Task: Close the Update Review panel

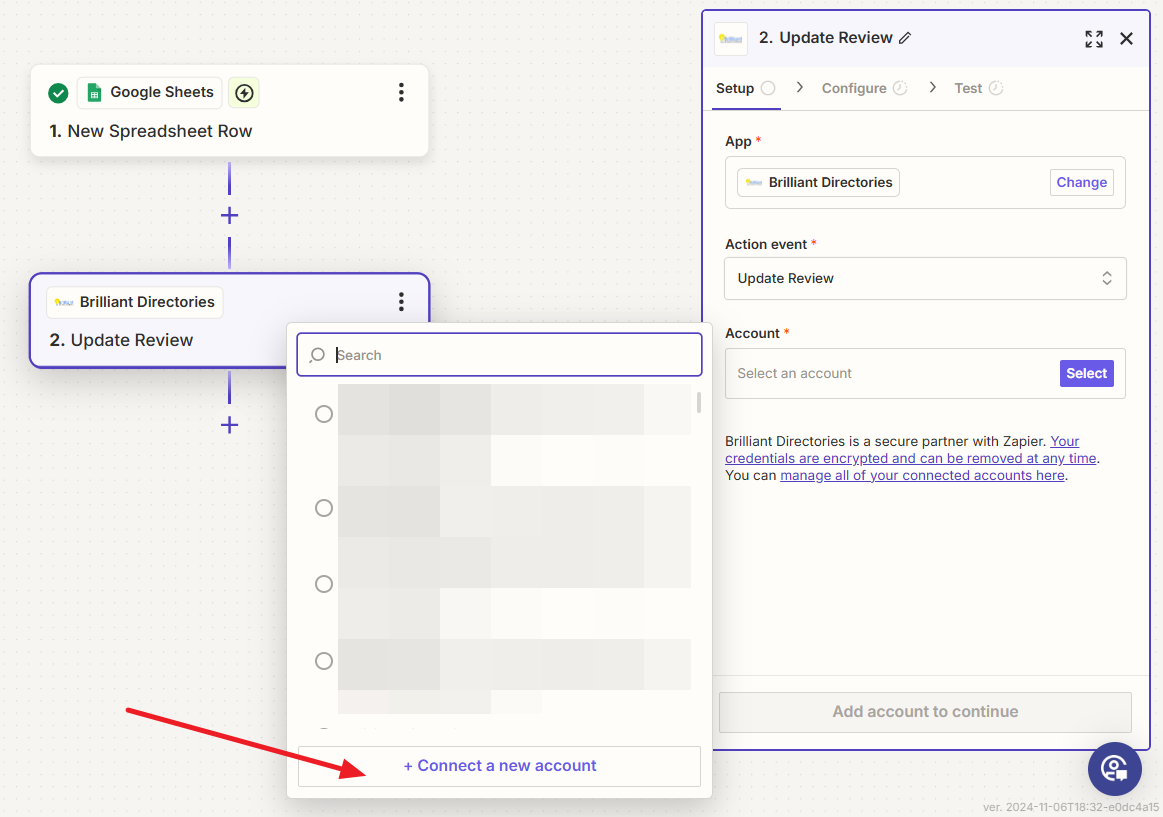Action: pyautogui.click(x=1126, y=39)
